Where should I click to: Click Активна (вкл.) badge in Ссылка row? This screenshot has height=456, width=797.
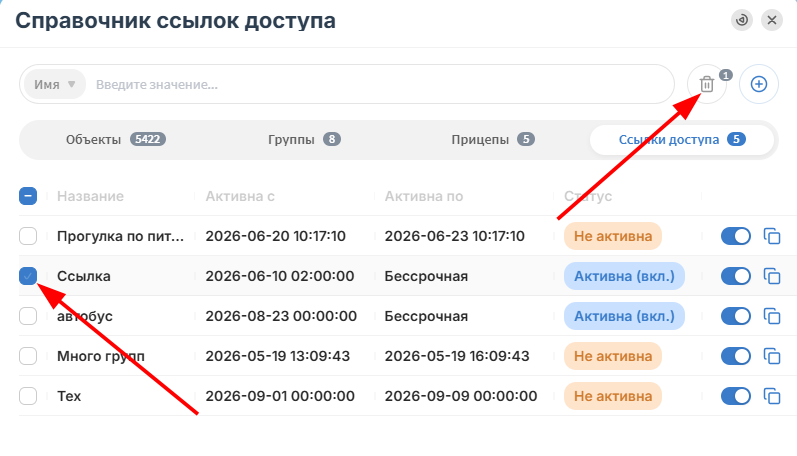click(624, 276)
